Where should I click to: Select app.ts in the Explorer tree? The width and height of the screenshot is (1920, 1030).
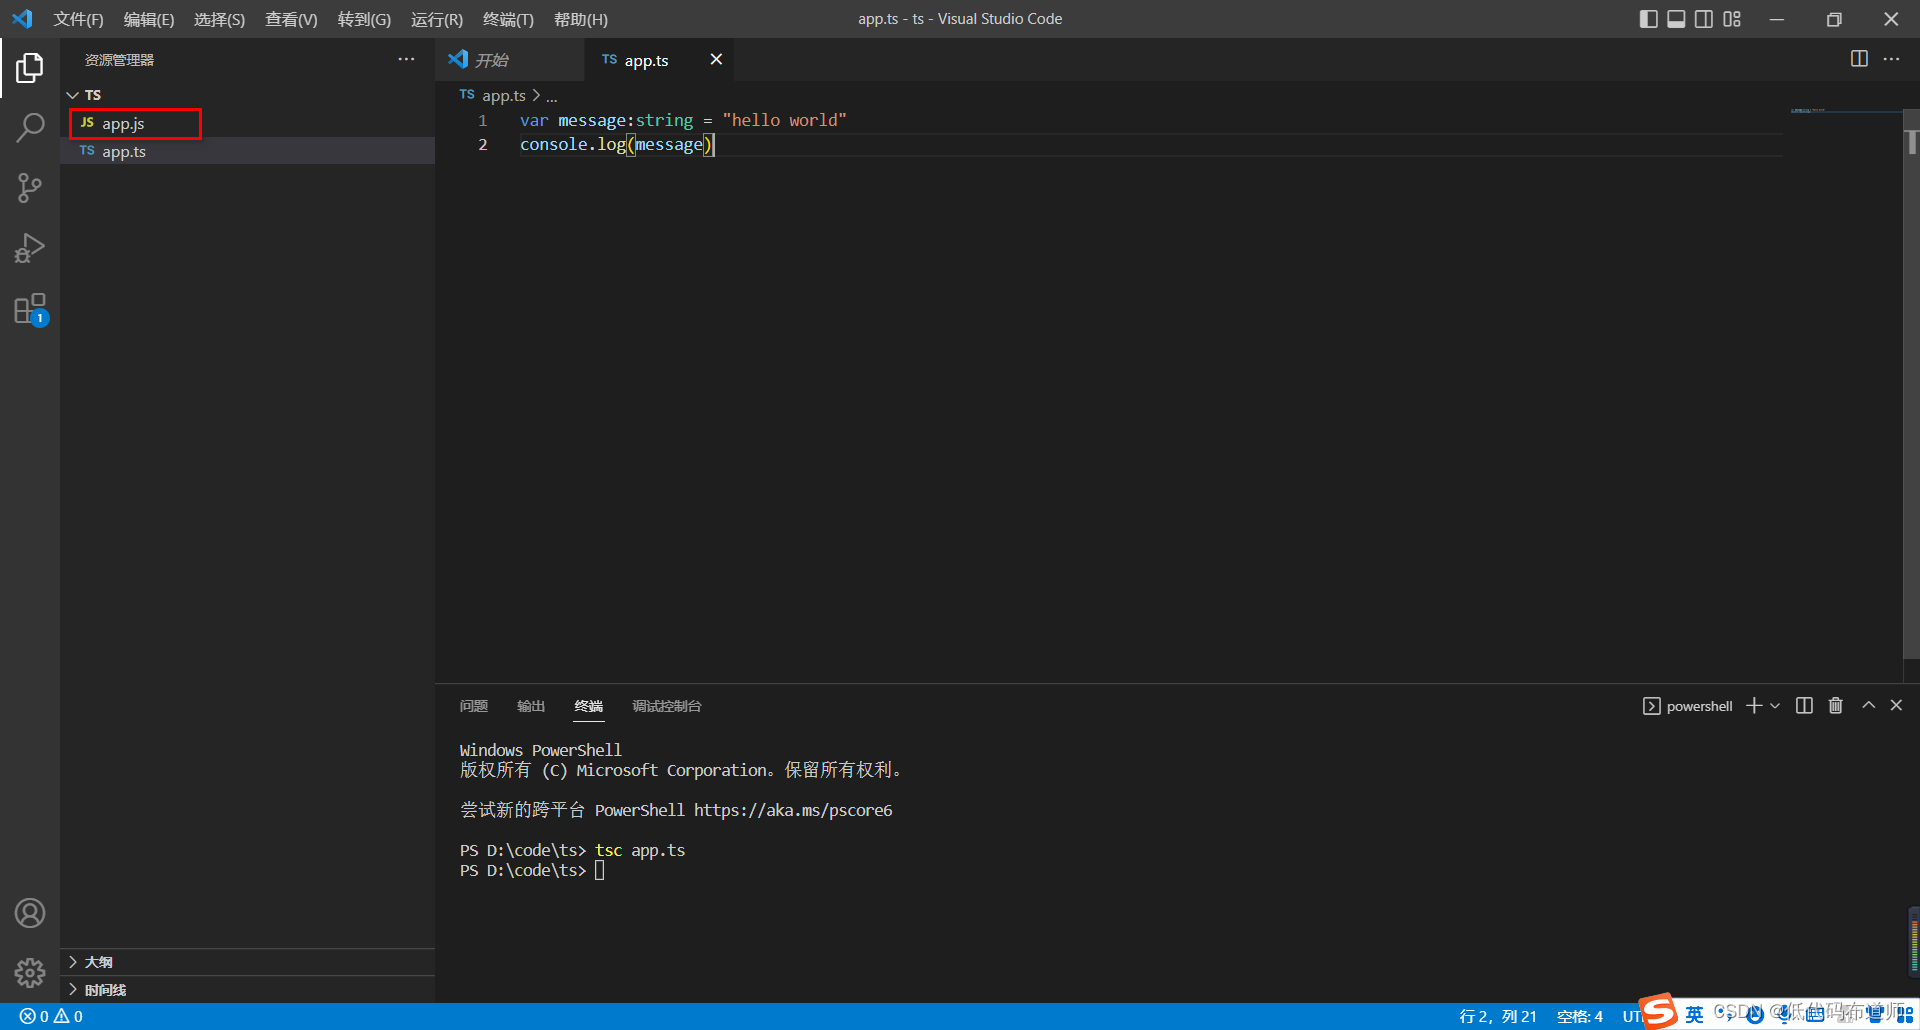coord(248,151)
